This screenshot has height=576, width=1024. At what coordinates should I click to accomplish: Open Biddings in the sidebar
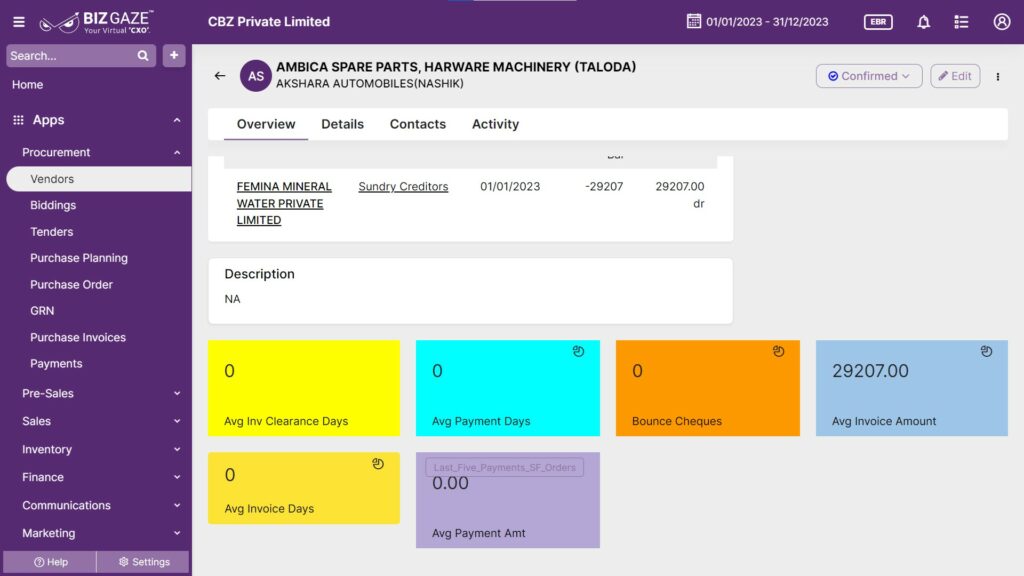pos(53,205)
